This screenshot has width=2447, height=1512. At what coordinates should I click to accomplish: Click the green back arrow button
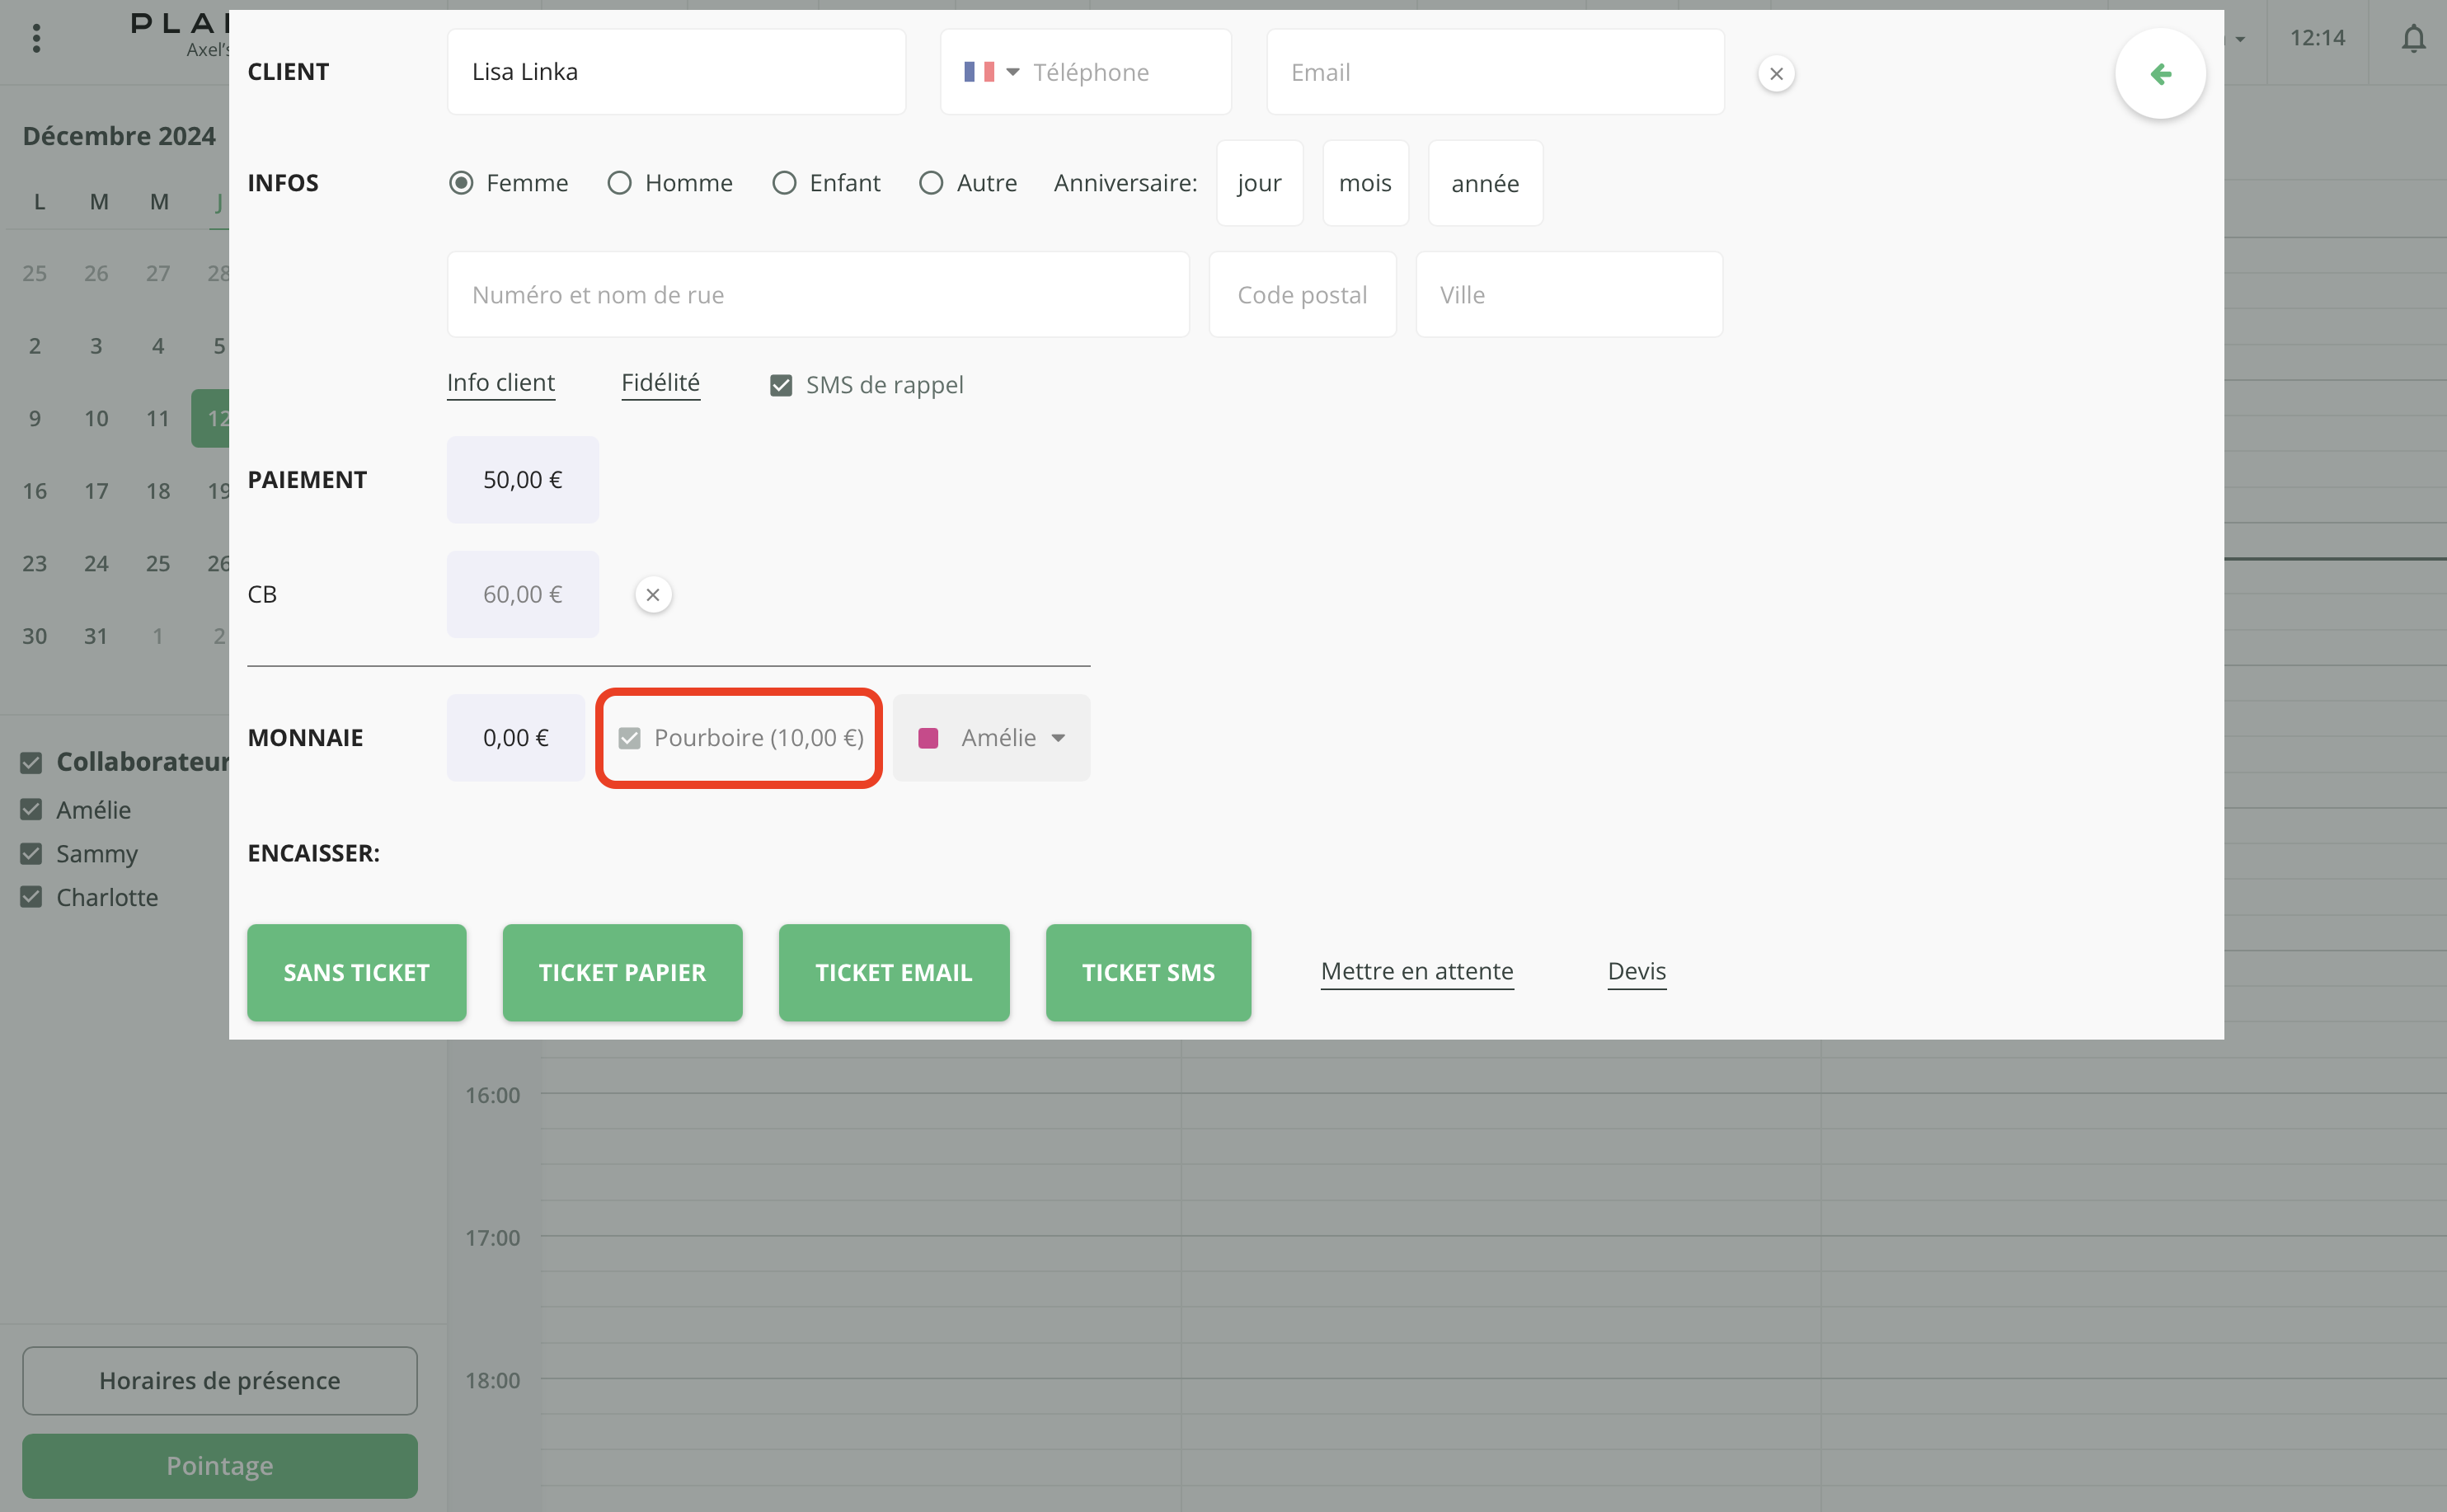click(2160, 74)
